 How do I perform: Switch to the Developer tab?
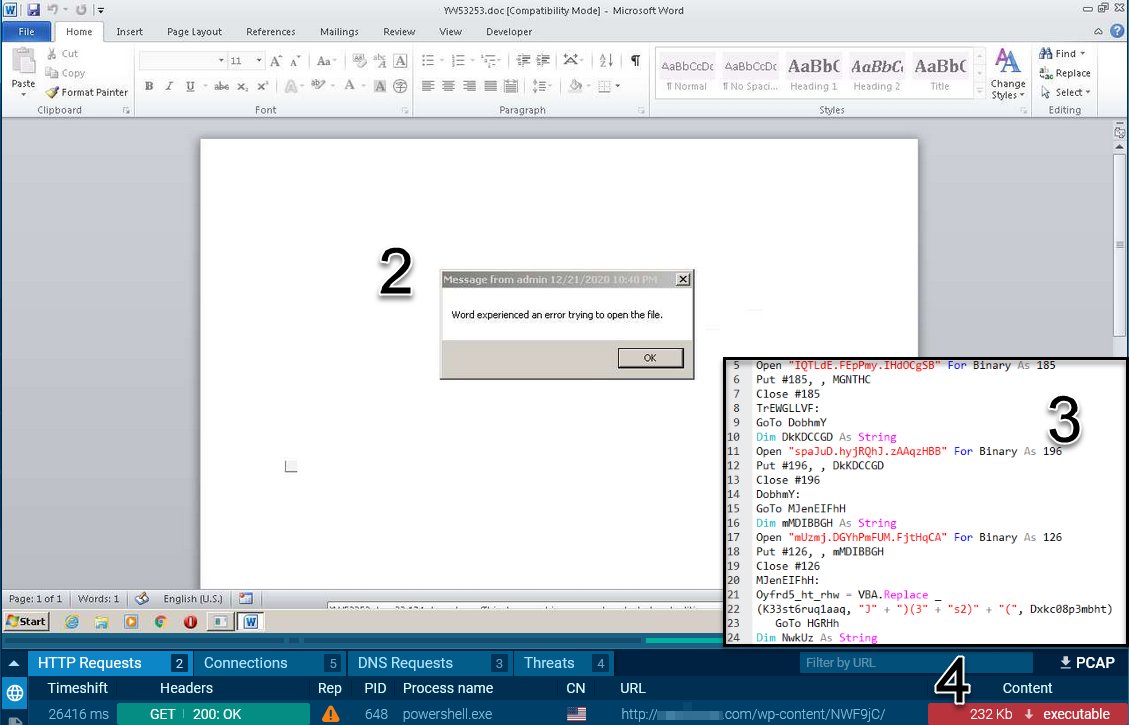click(509, 32)
